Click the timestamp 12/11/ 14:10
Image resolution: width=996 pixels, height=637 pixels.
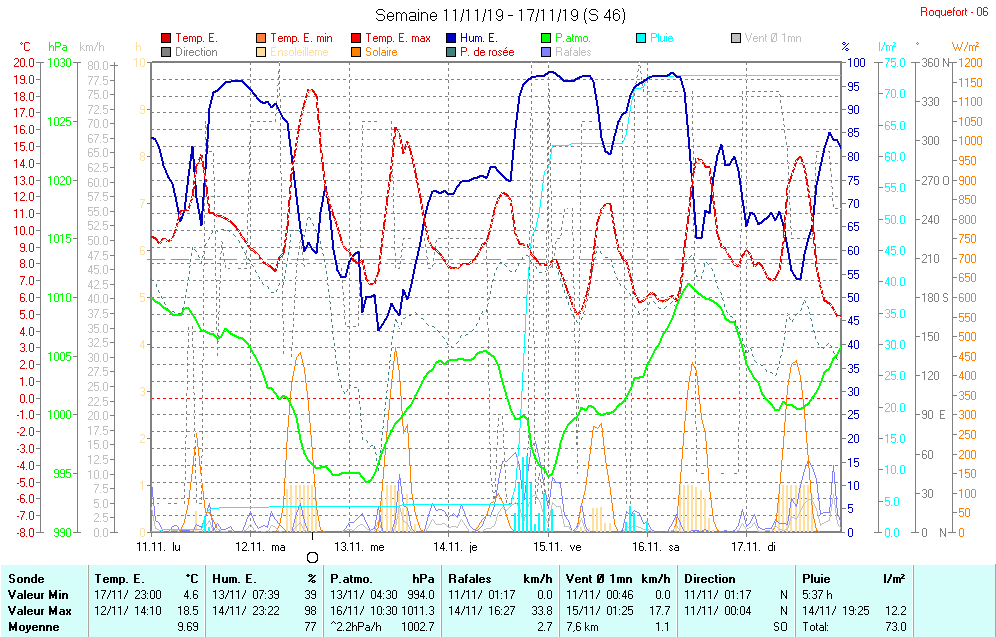coord(128,611)
